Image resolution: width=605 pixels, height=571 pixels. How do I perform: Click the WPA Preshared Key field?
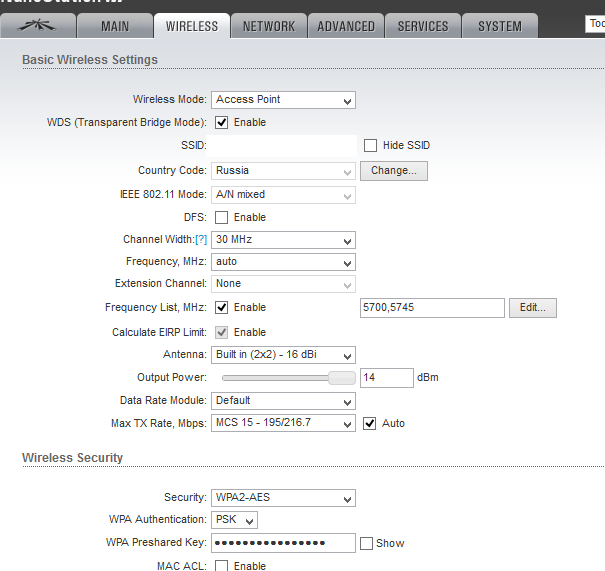(283, 543)
